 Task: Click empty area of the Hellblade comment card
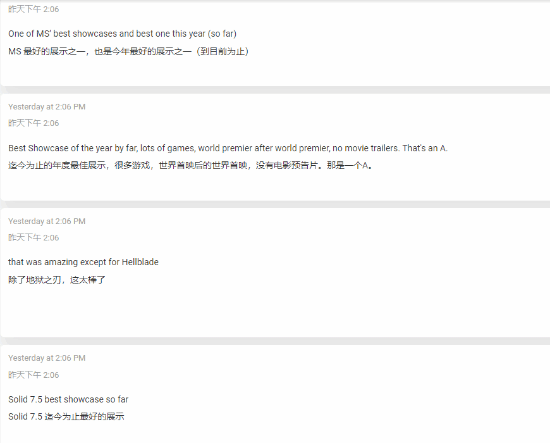point(316,309)
